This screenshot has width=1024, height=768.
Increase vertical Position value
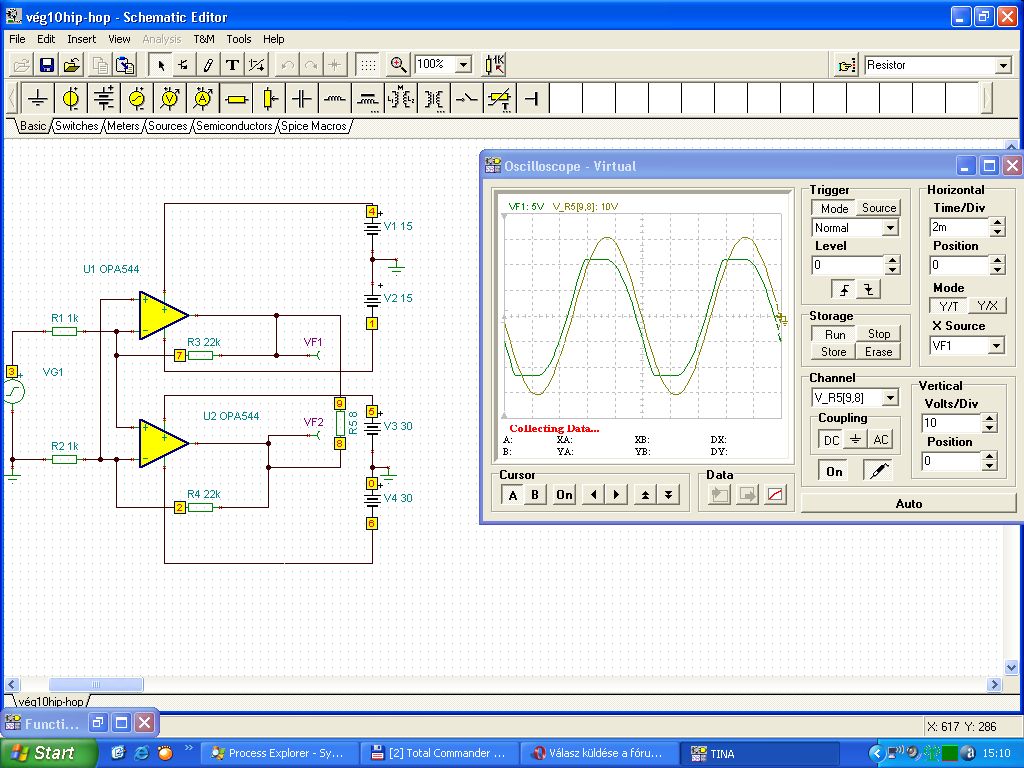pos(990,456)
